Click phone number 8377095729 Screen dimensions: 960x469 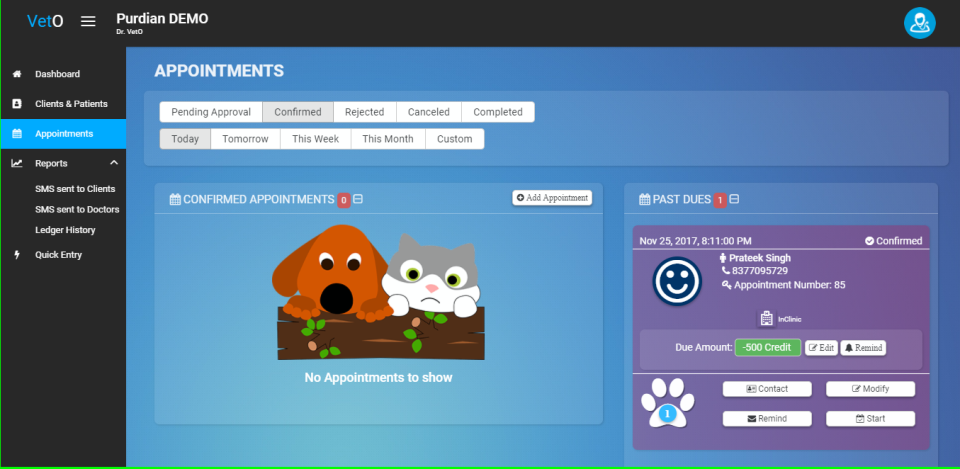click(x=760, y=271)
